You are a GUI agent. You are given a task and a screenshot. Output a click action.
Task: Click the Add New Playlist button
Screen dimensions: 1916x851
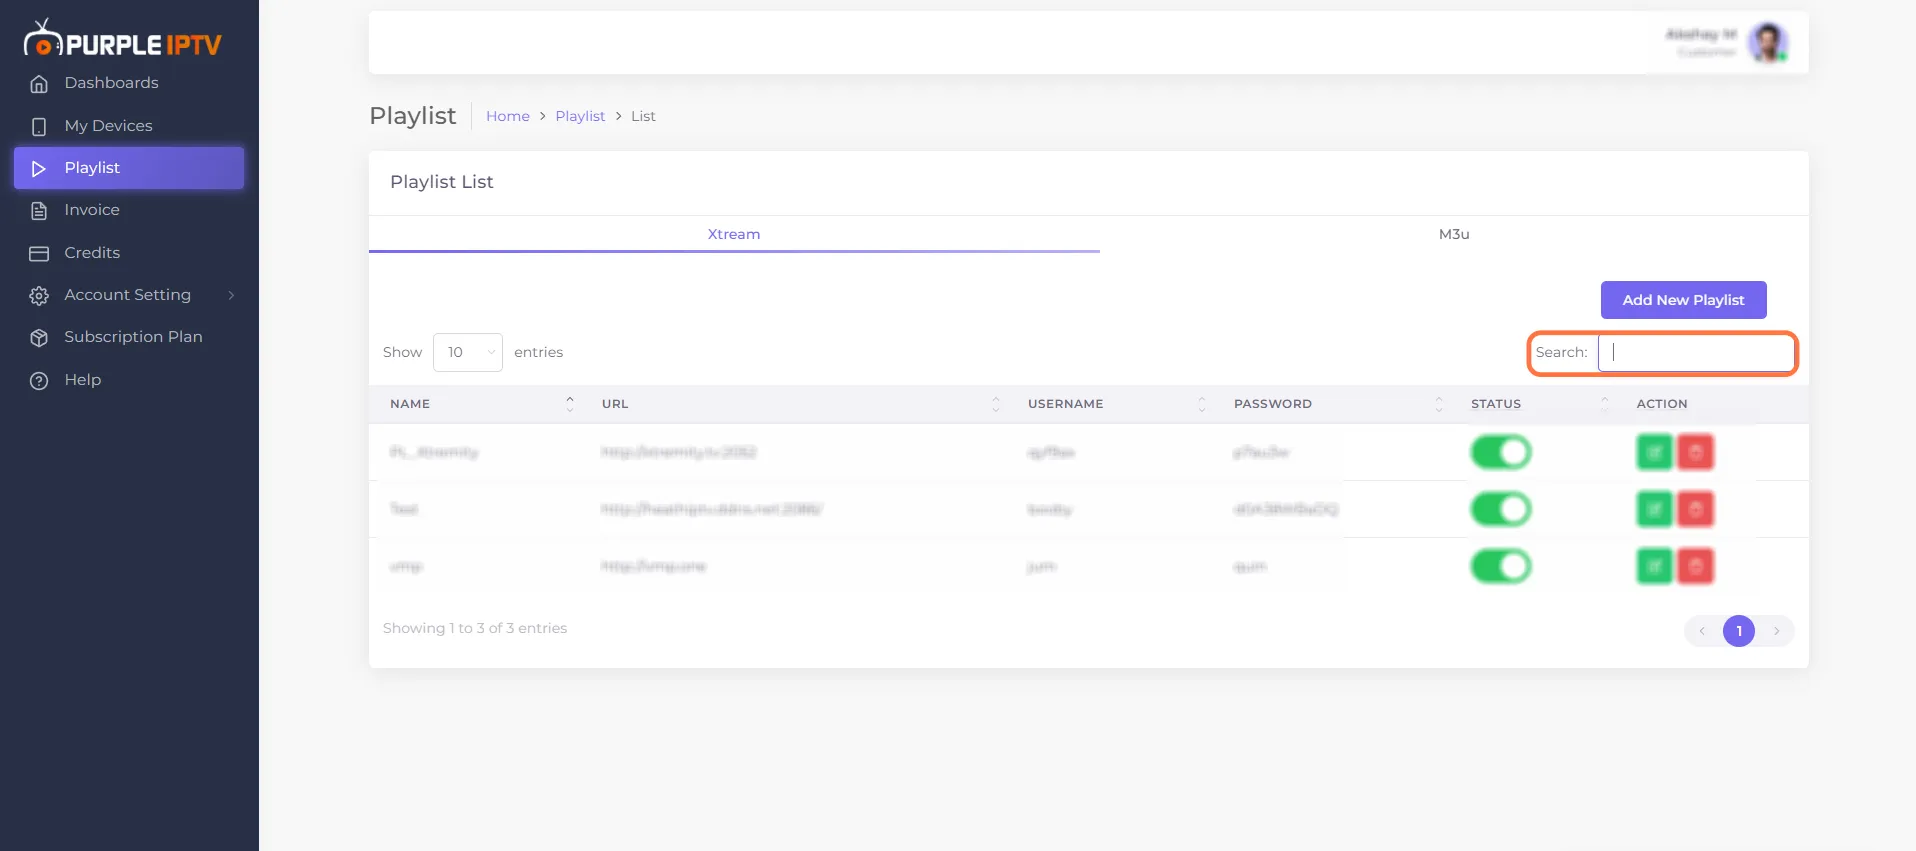click(x=1683, y=300)
